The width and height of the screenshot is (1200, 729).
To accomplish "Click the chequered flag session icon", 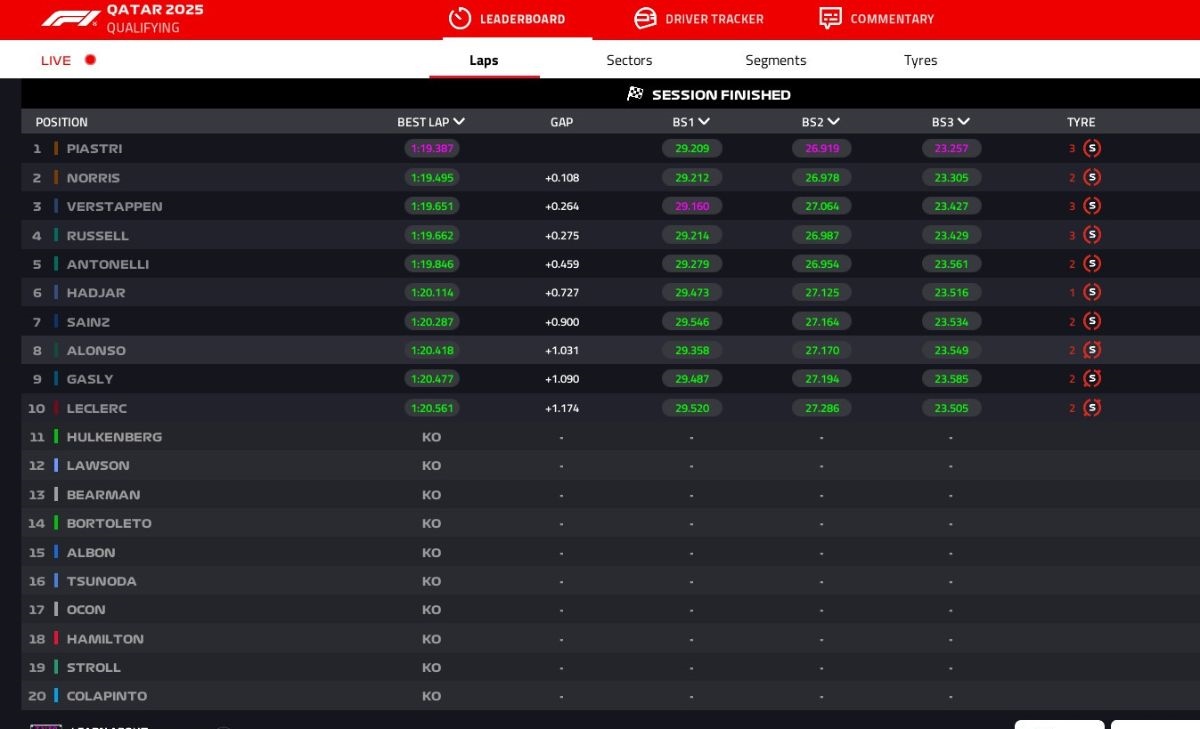I will coord(635,94).
